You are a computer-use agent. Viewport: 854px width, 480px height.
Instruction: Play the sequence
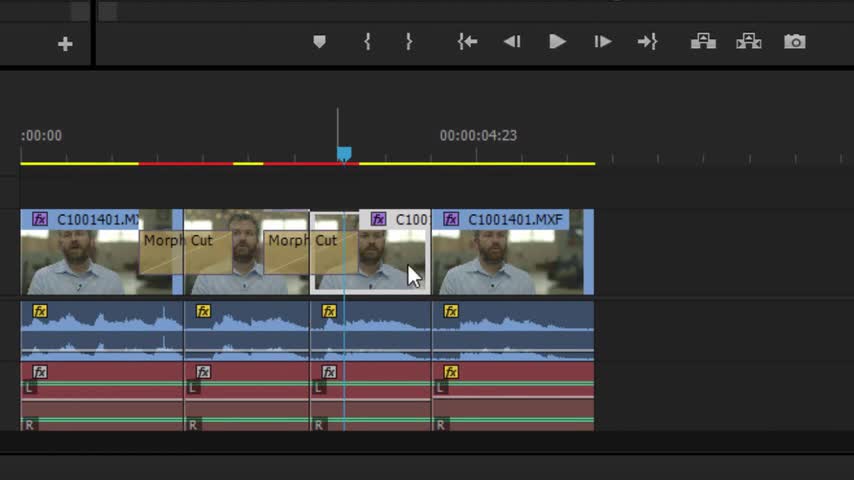pos(557,41)
